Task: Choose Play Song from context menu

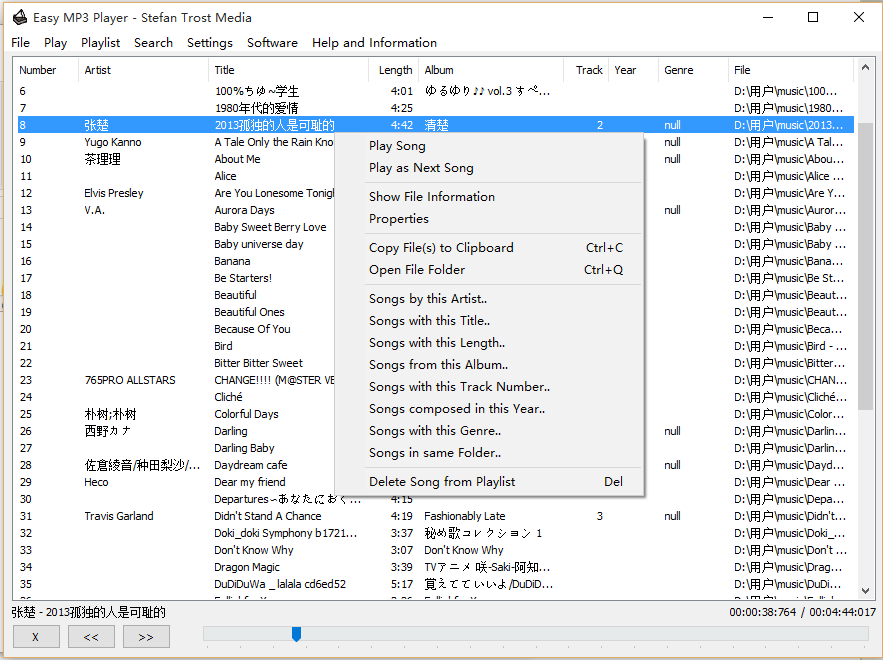Action: tap(397, 146)
